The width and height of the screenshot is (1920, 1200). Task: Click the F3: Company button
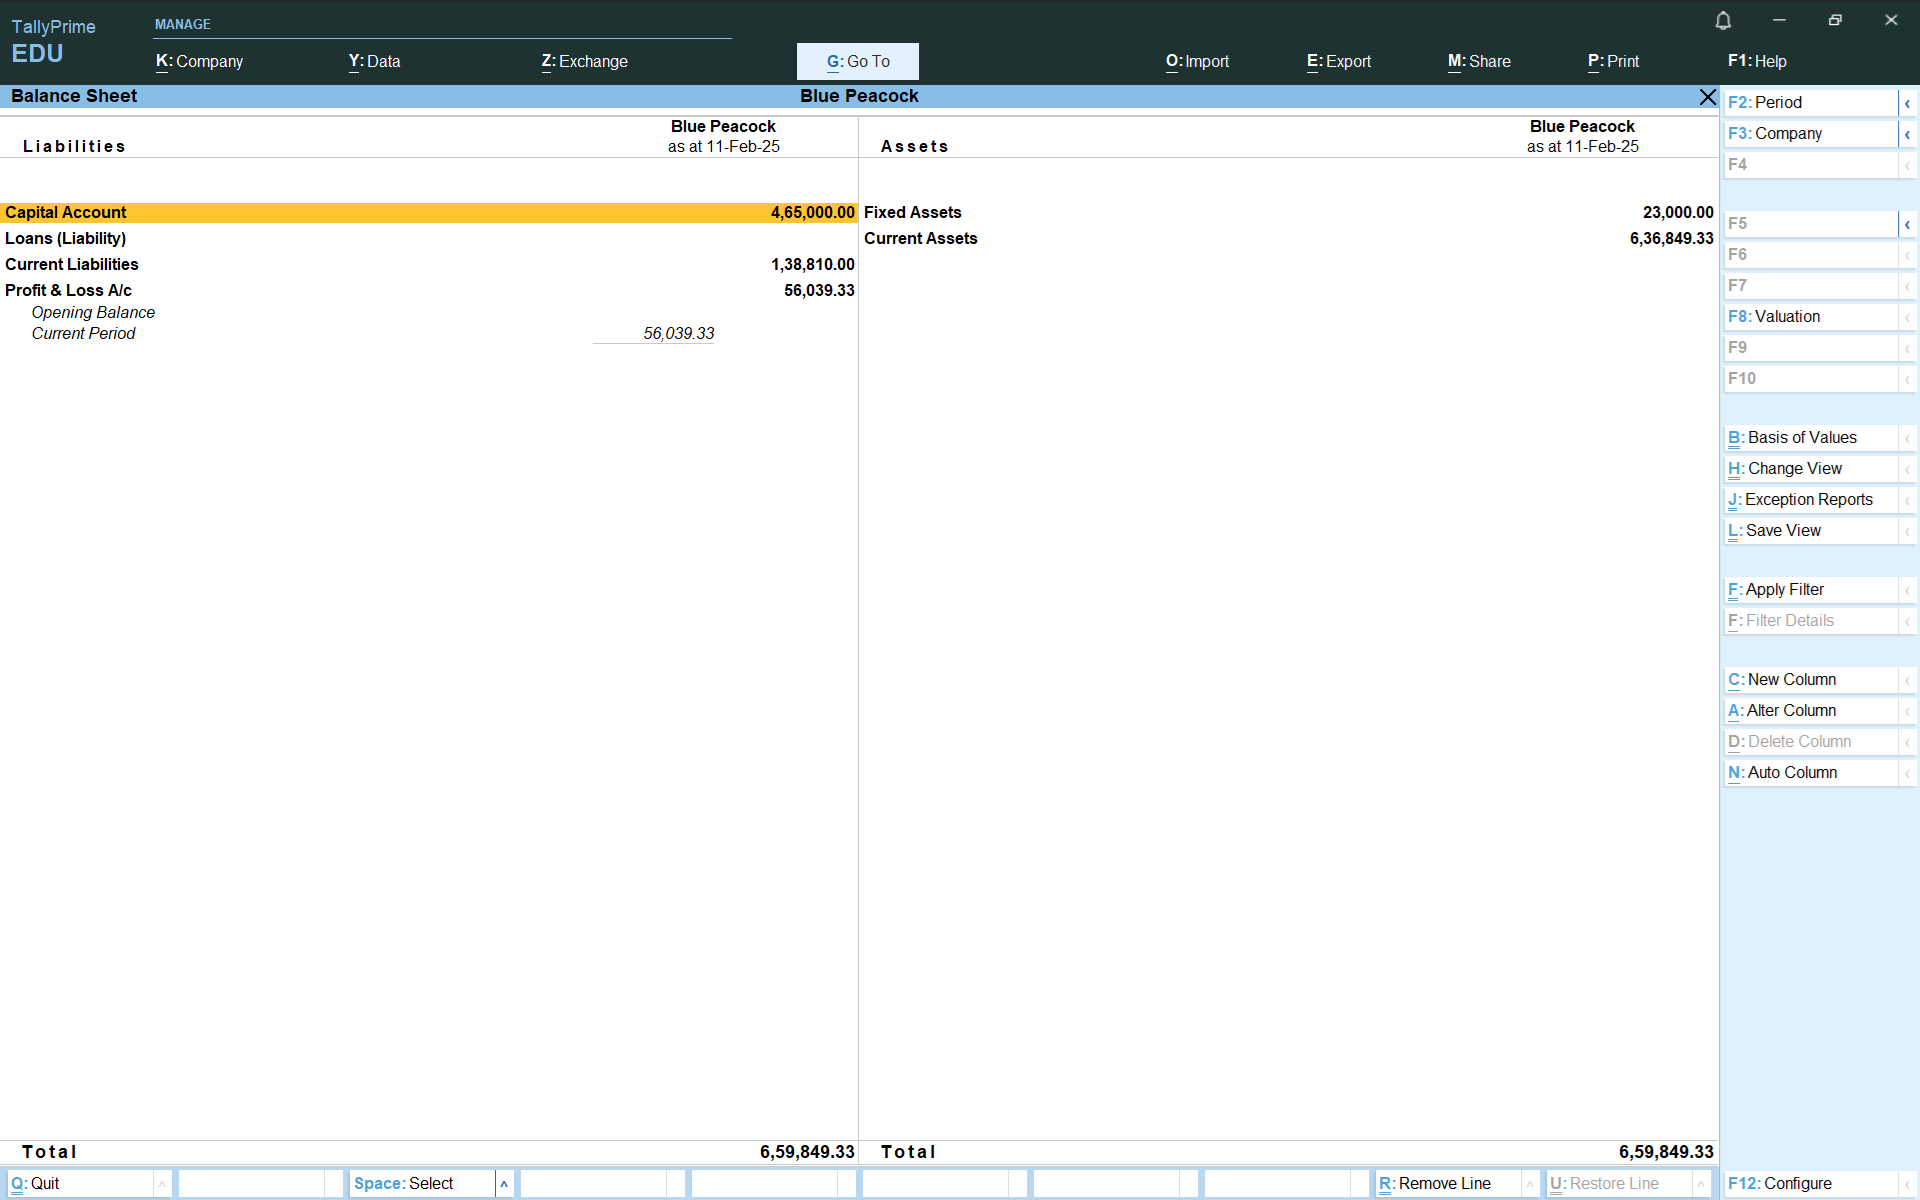[1810, 134]
